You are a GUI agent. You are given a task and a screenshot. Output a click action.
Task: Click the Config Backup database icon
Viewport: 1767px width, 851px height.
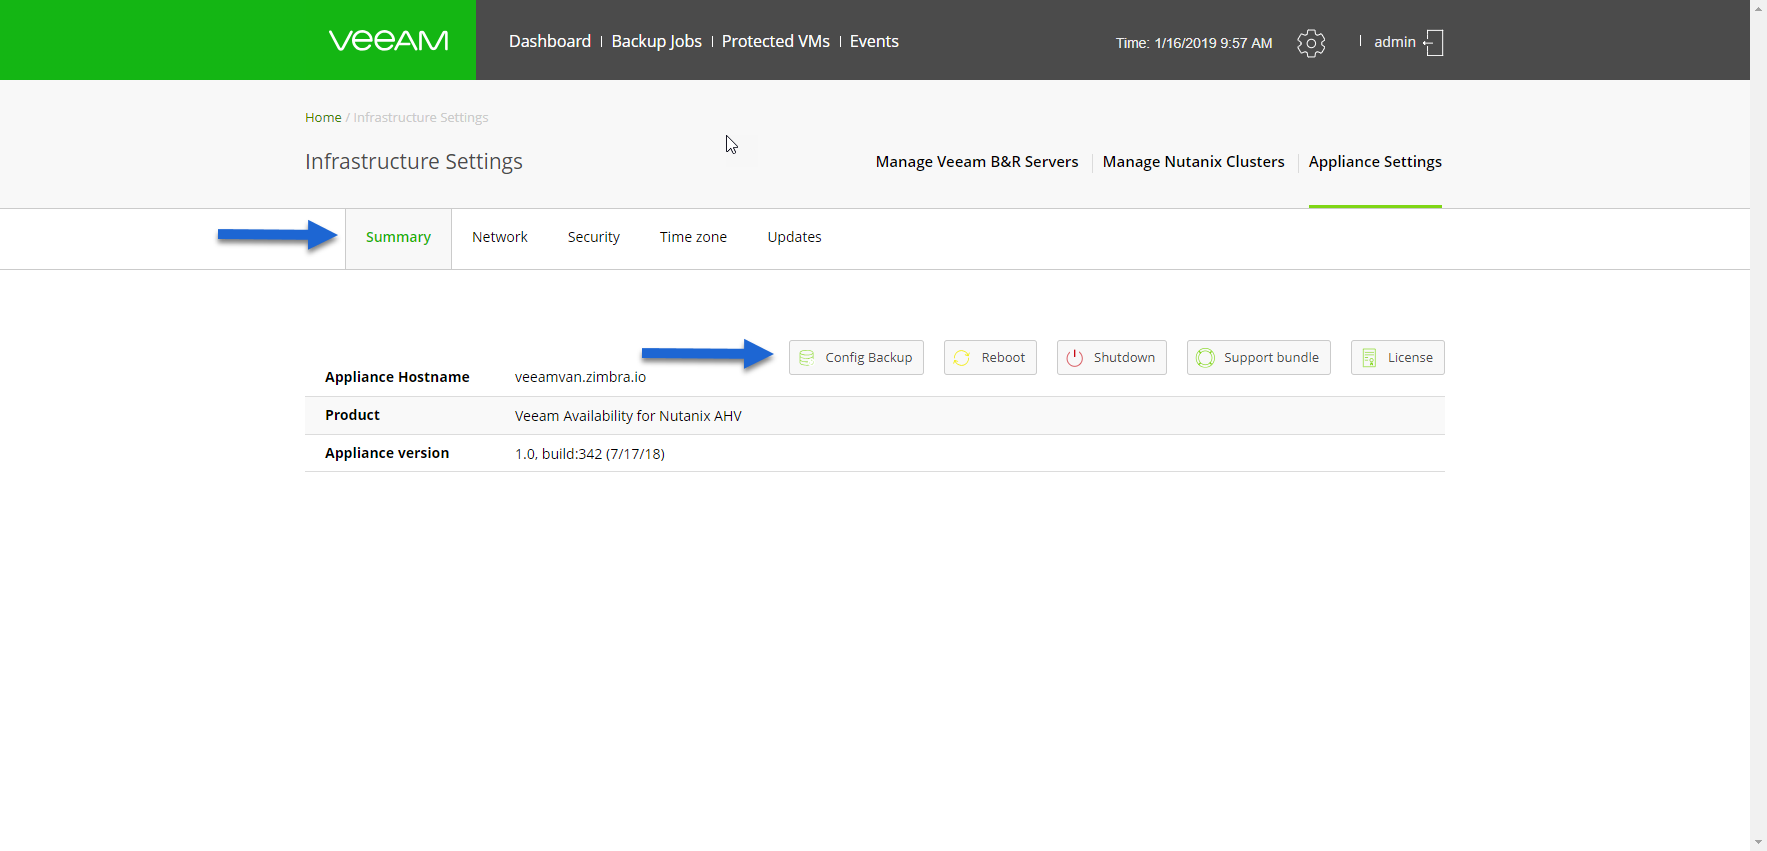(x=807, y=358)
